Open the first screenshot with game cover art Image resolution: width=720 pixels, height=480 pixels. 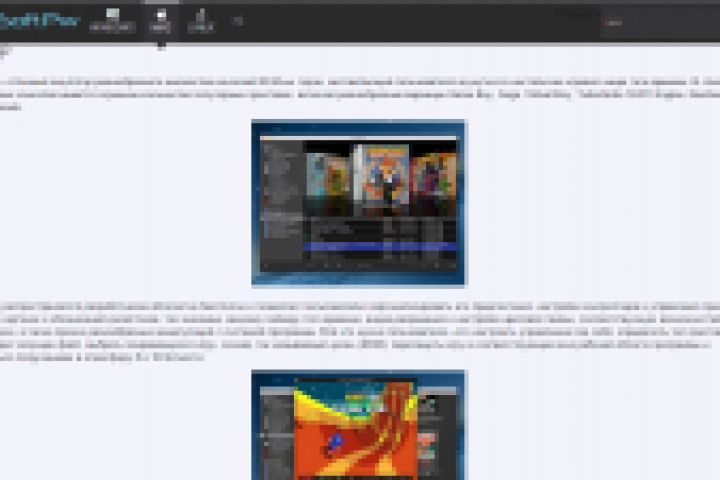click(x=358, y=203)
